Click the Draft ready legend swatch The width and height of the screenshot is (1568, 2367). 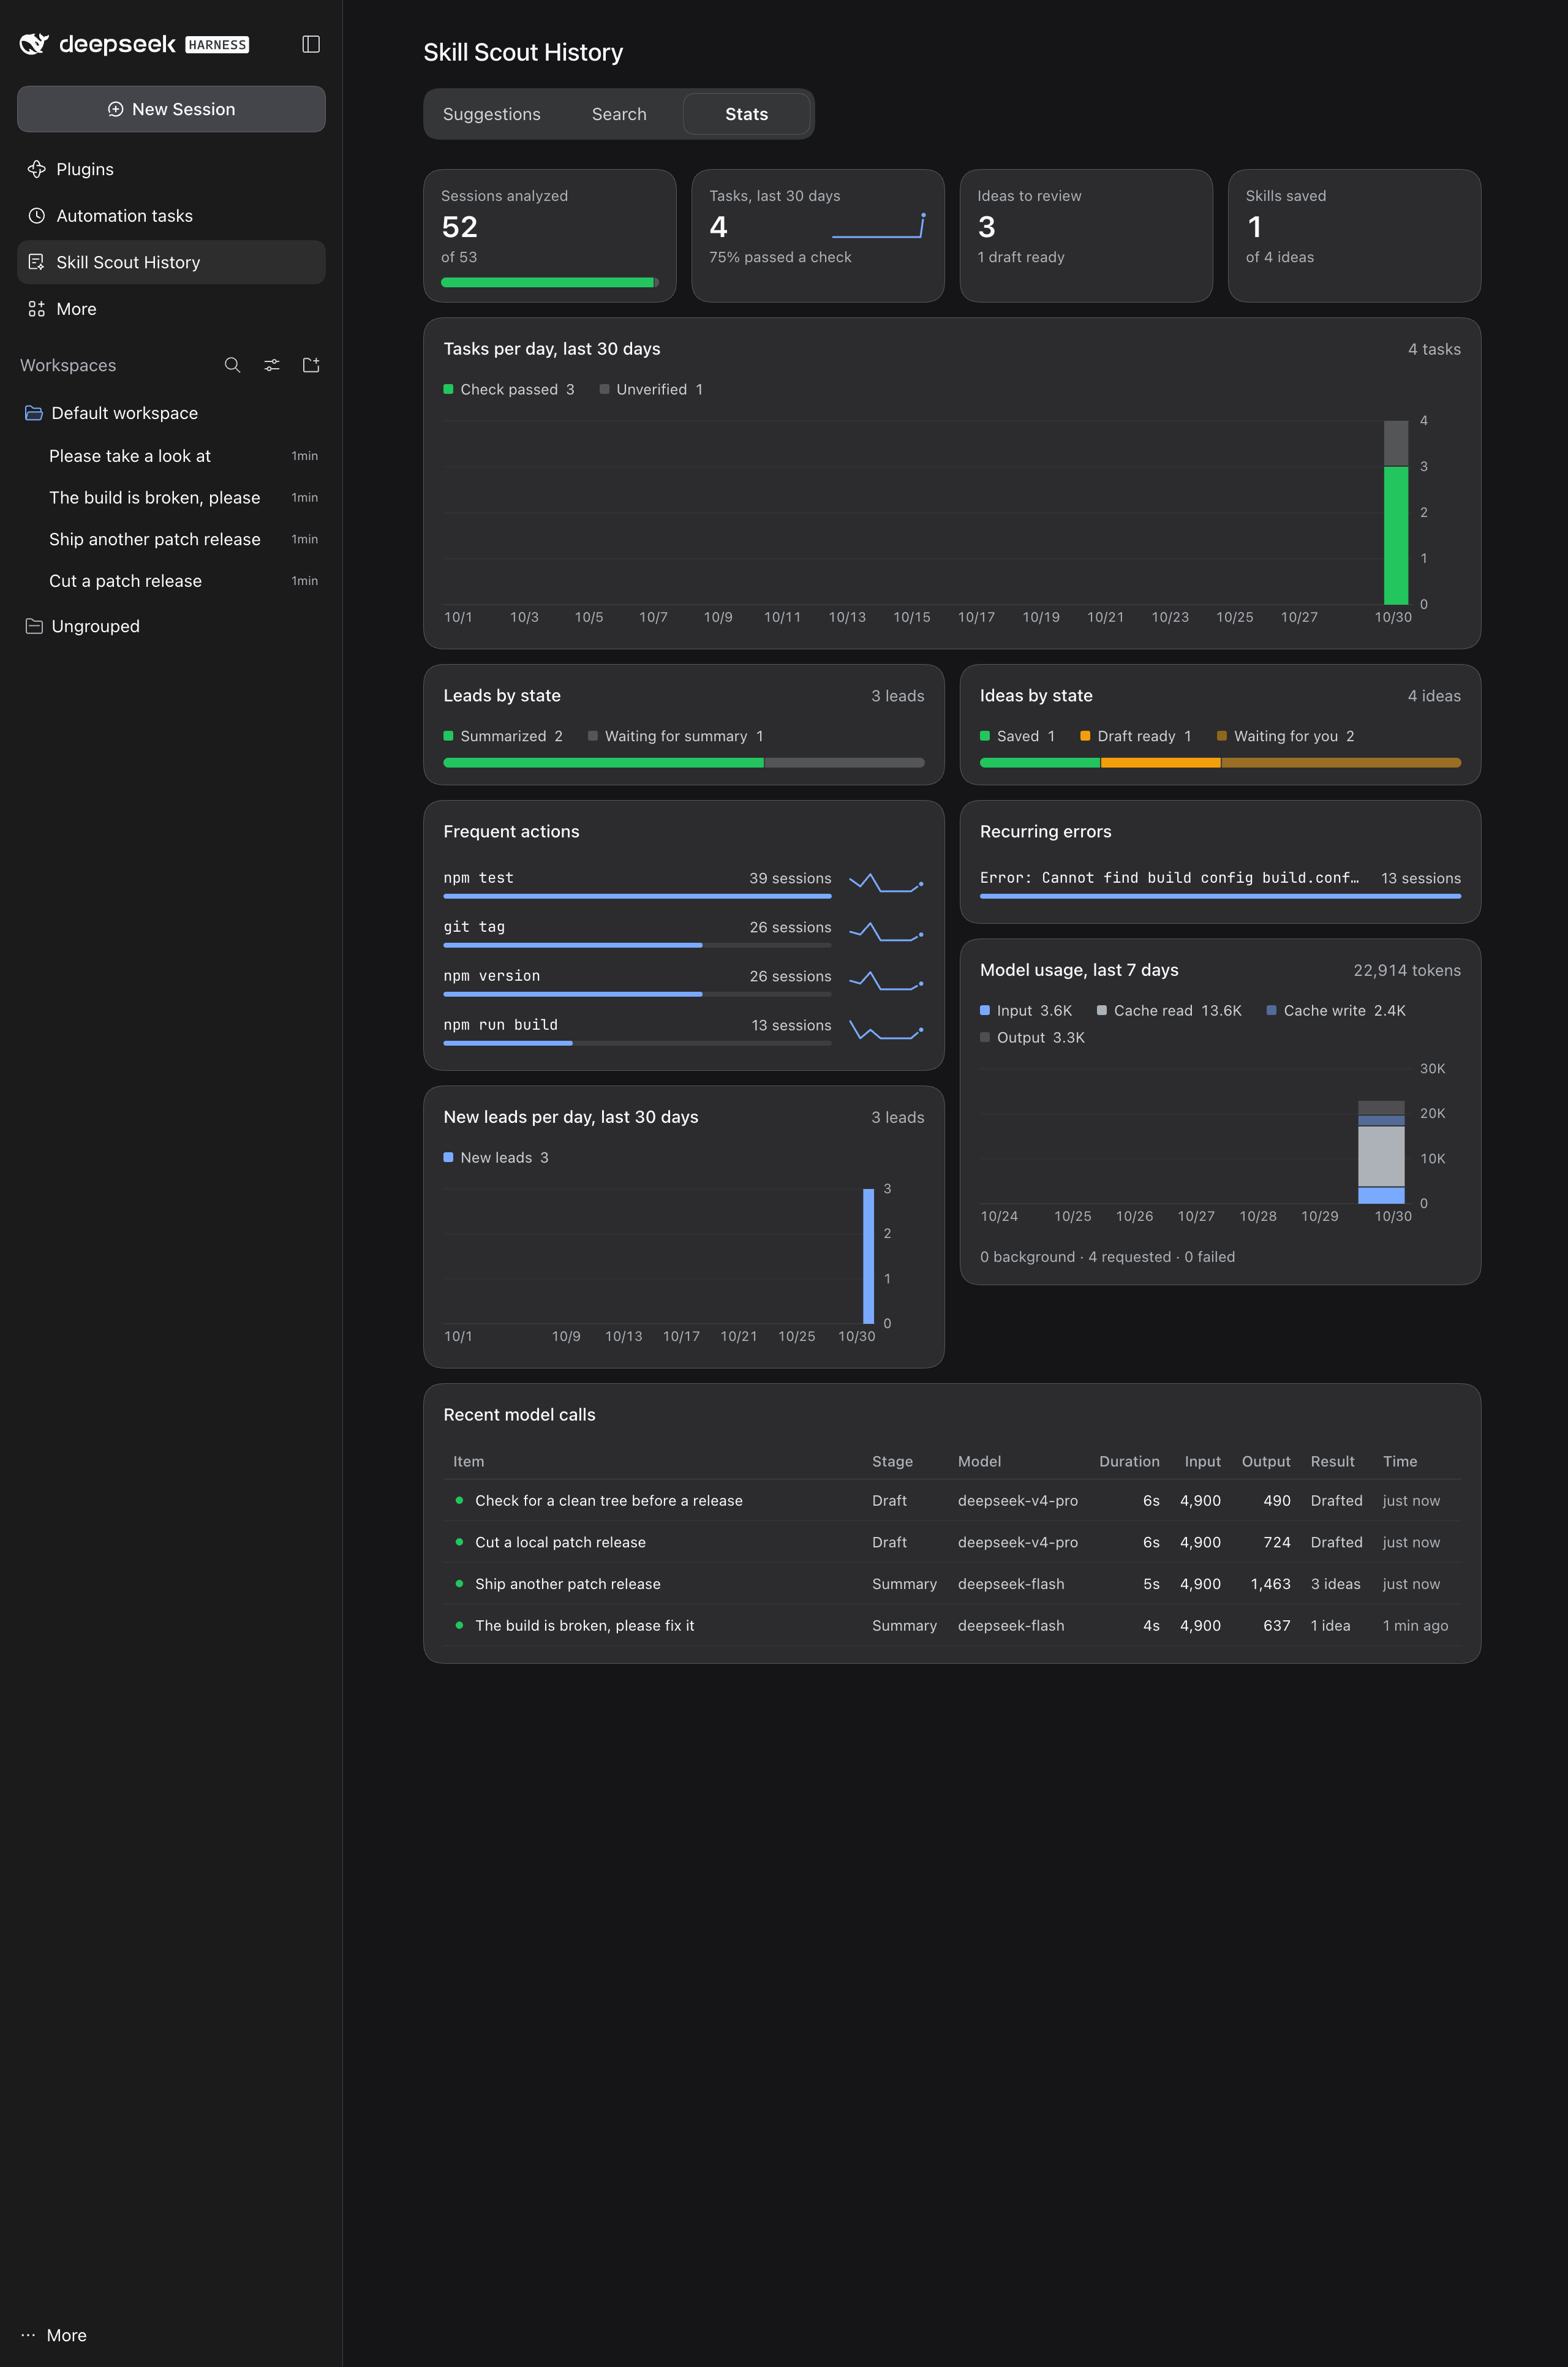[1085, 736]
